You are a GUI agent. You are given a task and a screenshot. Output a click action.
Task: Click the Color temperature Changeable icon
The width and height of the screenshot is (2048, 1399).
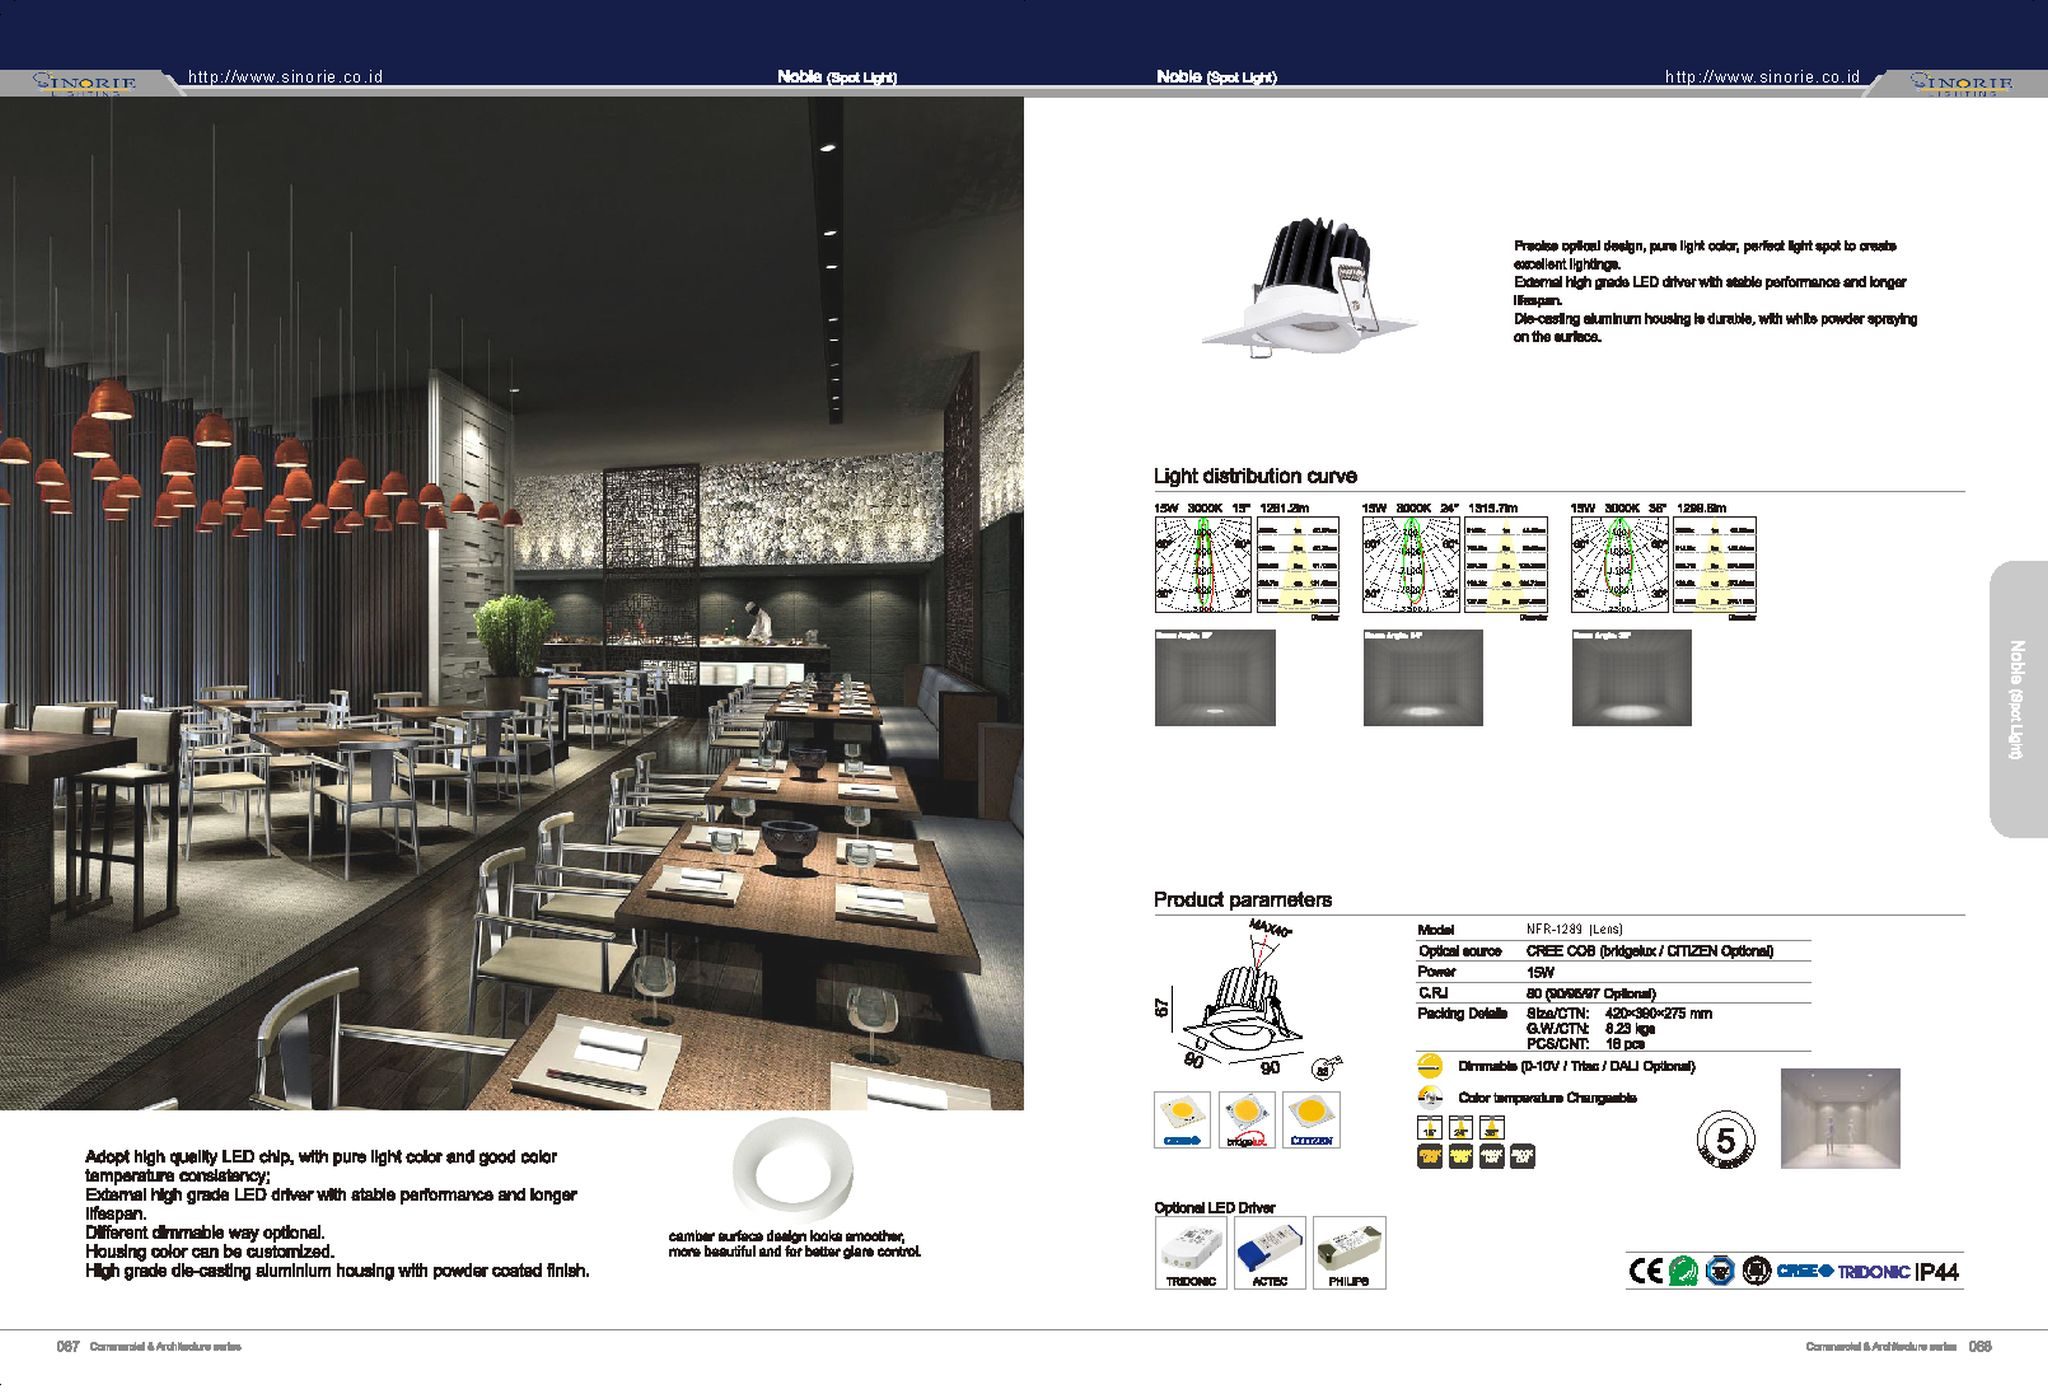click(x=1430, y=1097)
